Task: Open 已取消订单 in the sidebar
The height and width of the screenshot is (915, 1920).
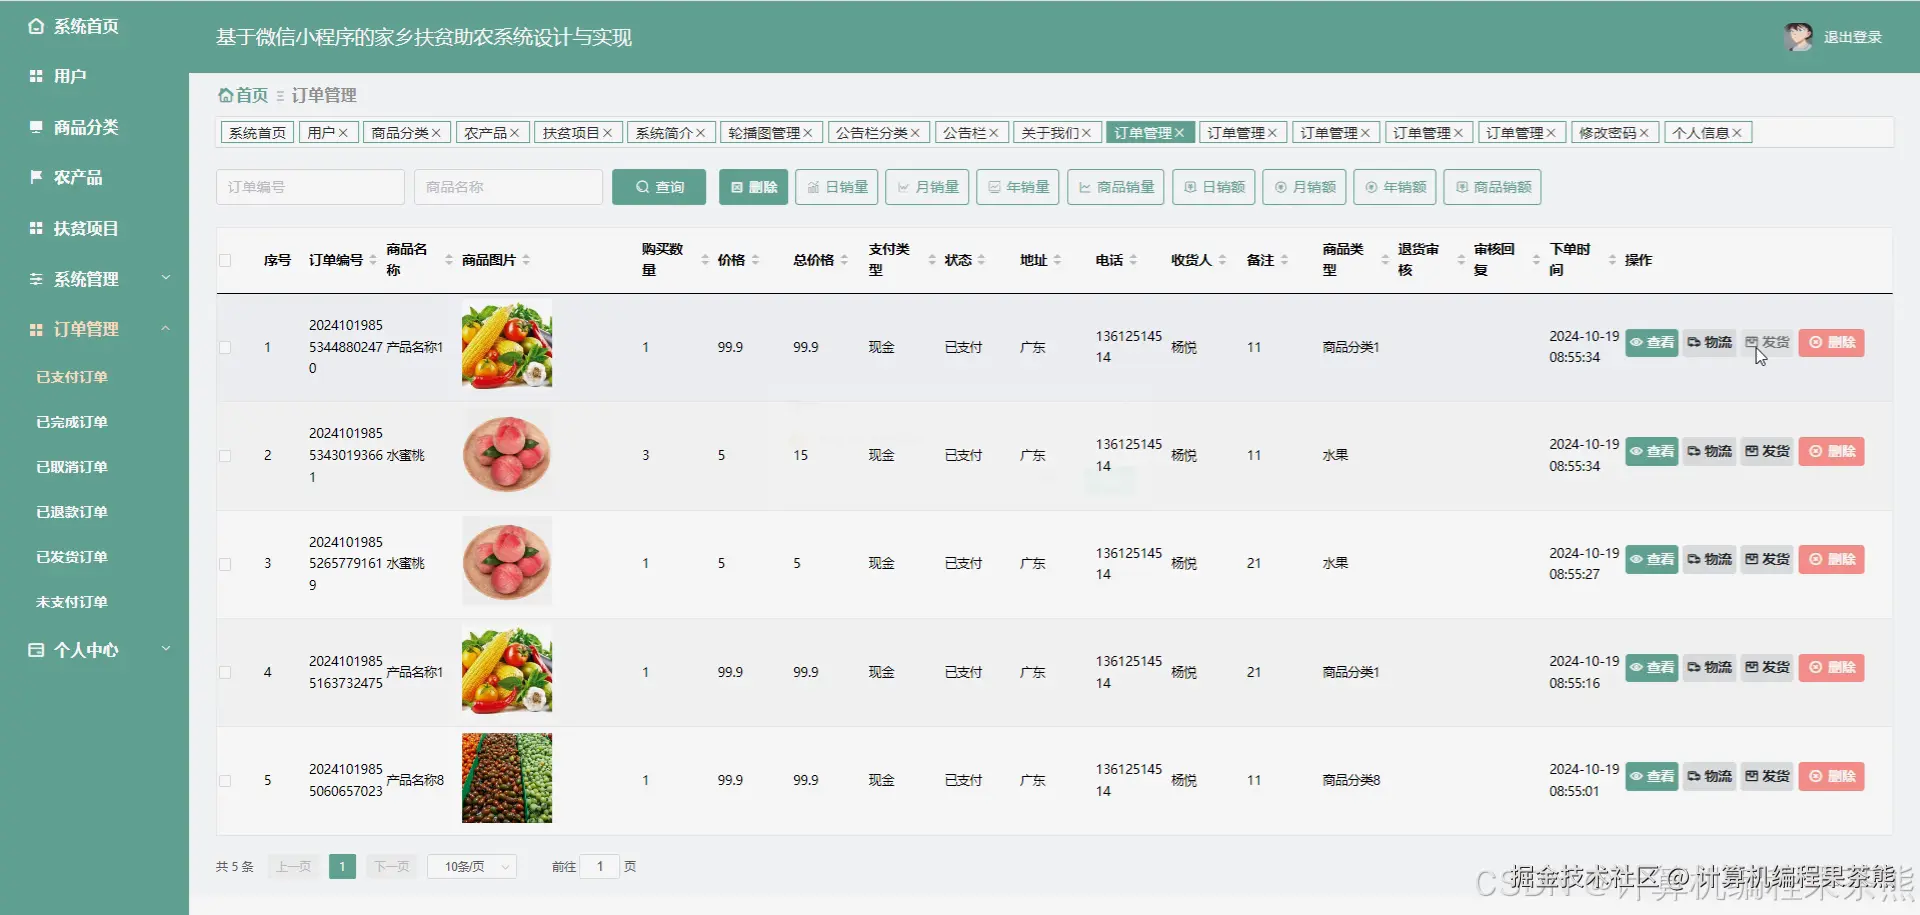Action: pos(72,467)
